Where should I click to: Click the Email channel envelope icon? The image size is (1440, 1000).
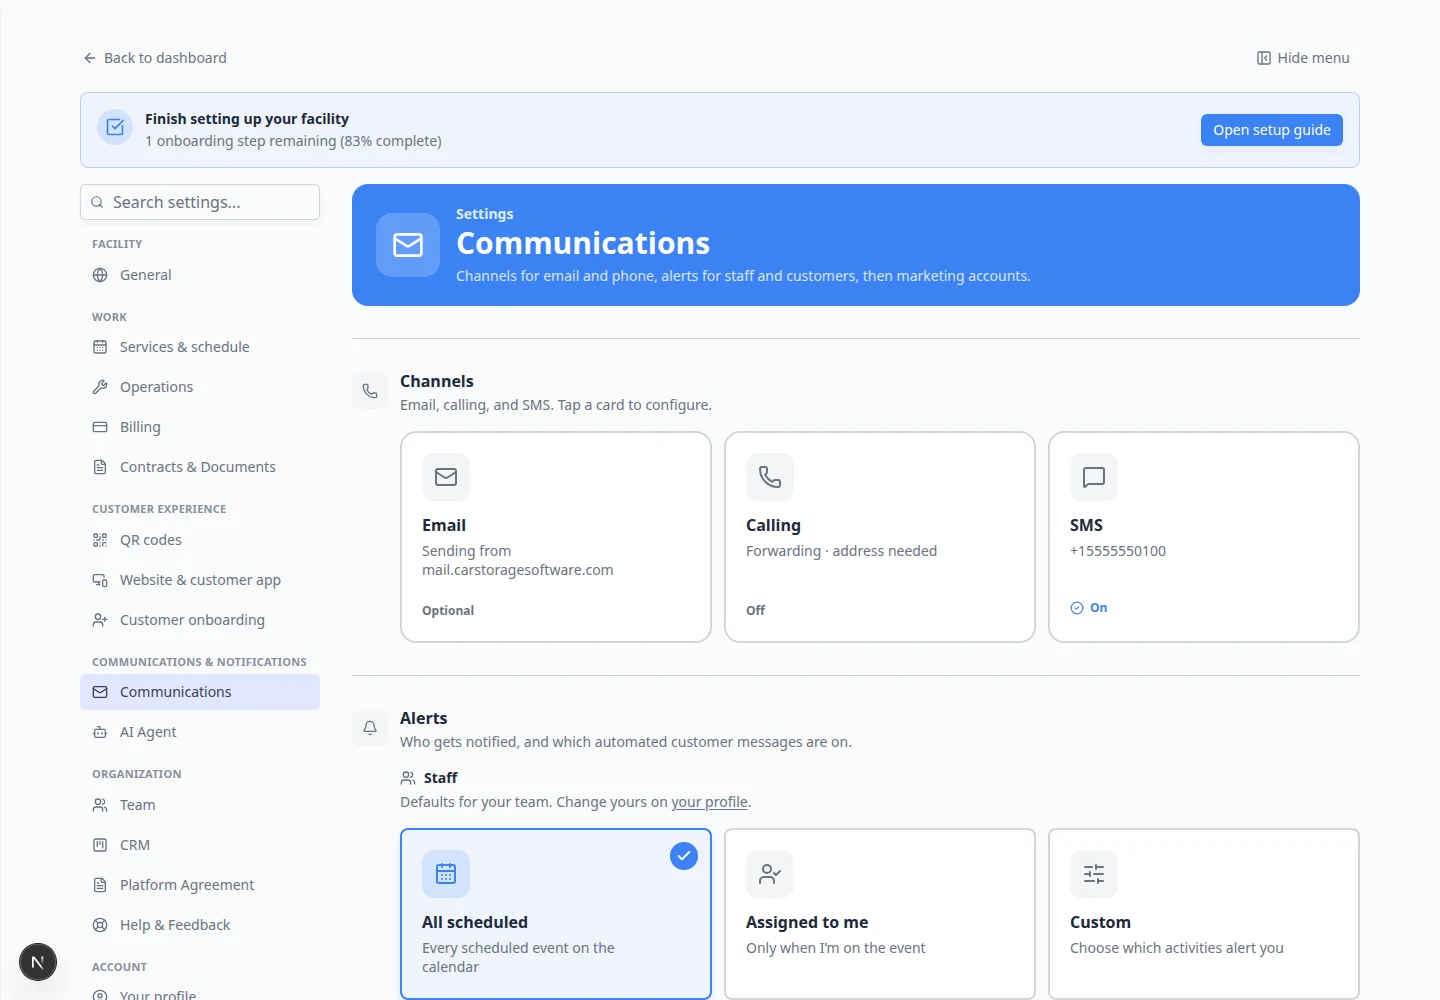coord(446,477)
